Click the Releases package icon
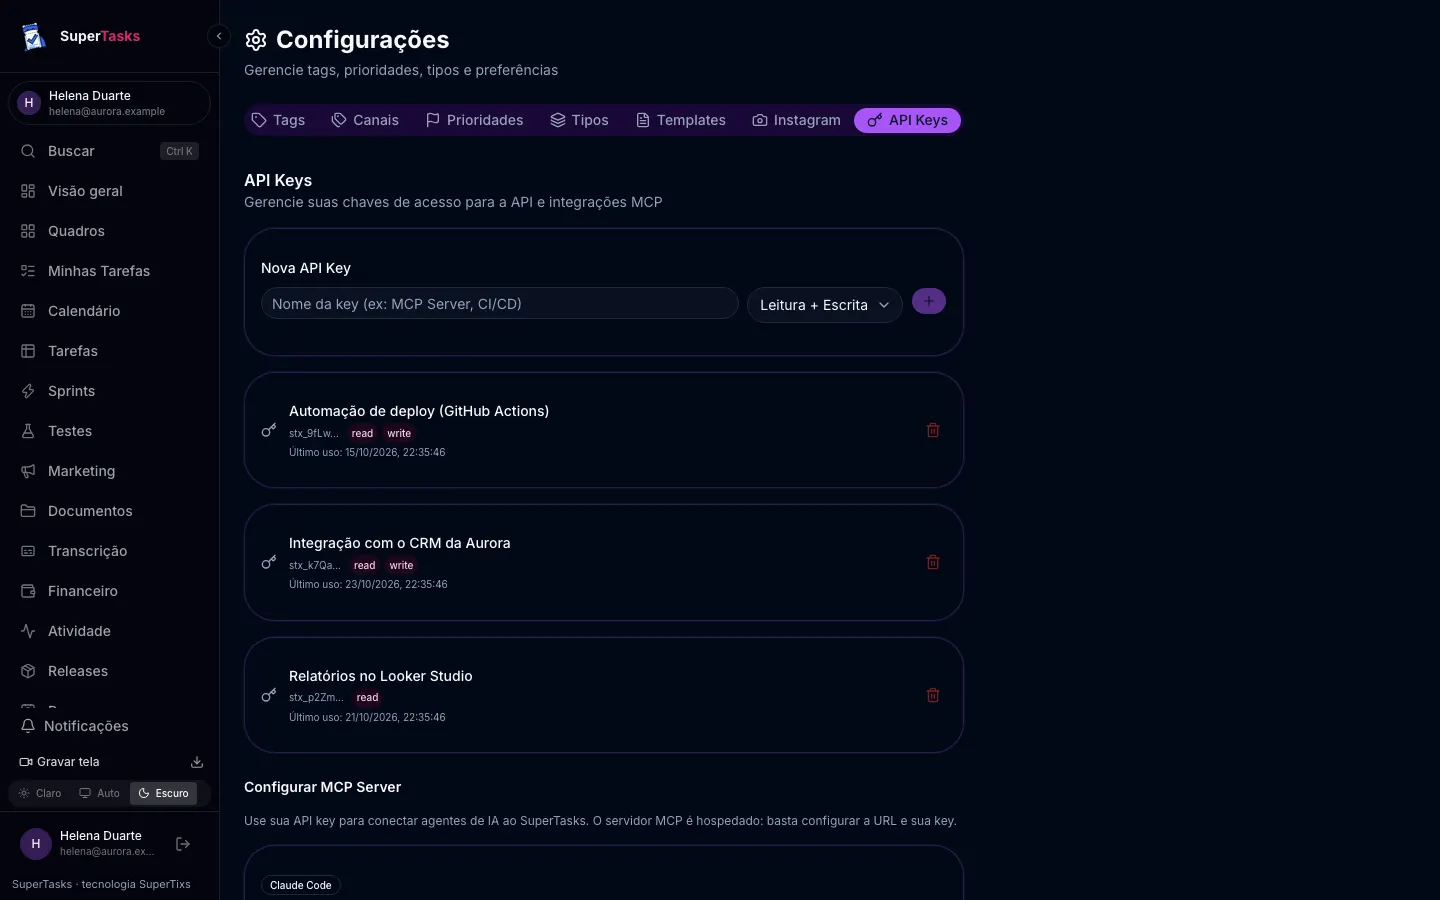Screen dimensions: 1440x900 (x=28, y=671)
